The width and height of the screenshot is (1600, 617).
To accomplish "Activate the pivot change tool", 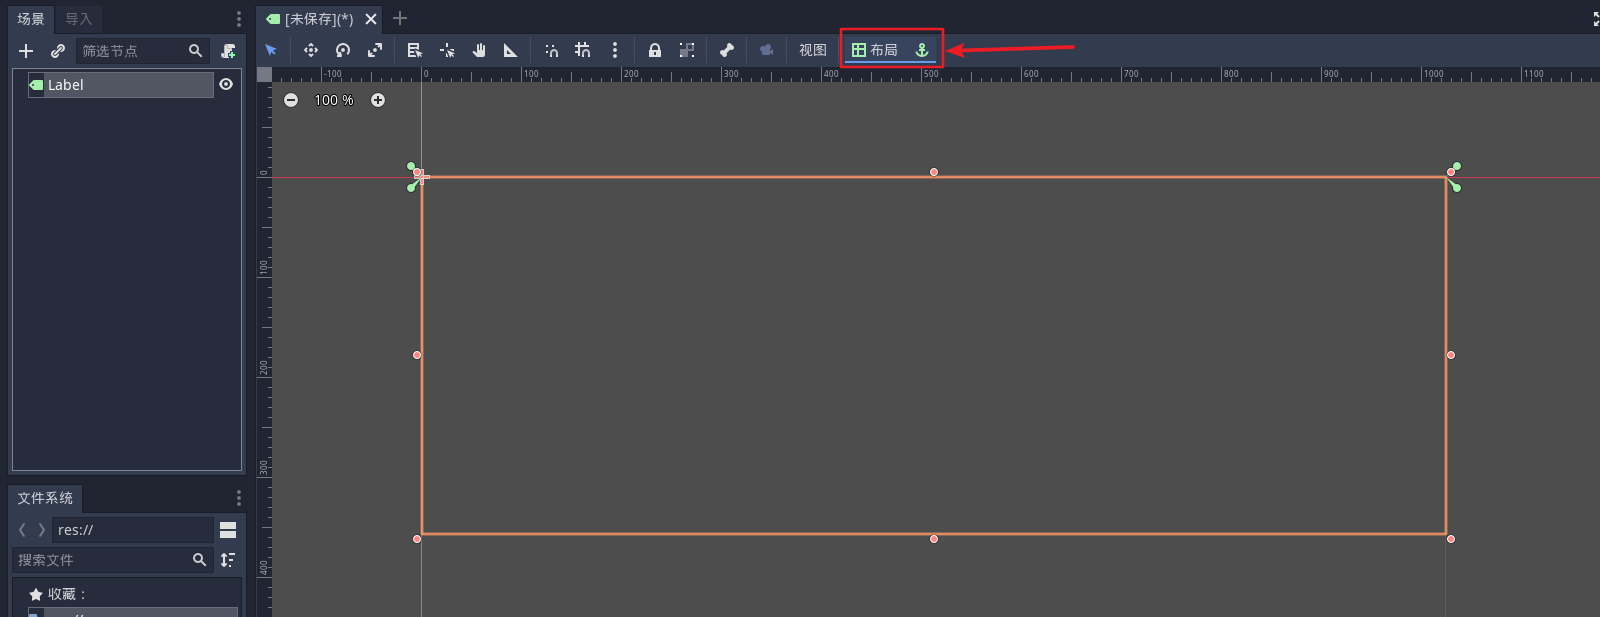I will (x=447, y=50).
